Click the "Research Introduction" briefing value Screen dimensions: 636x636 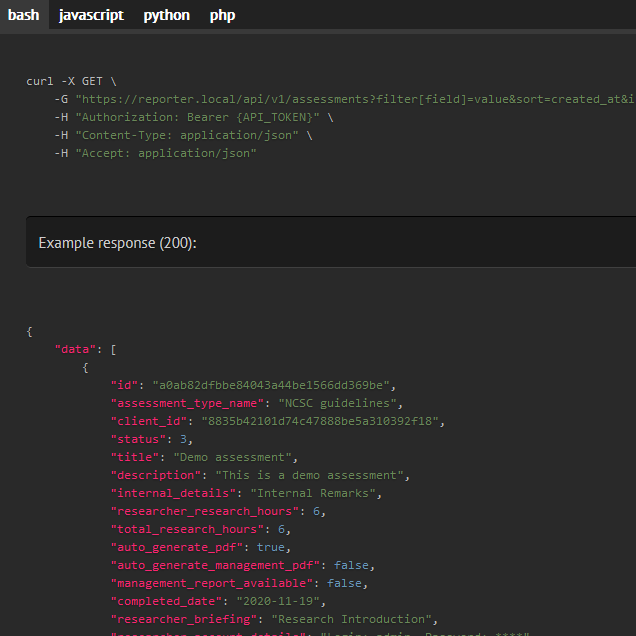[354, 619]
